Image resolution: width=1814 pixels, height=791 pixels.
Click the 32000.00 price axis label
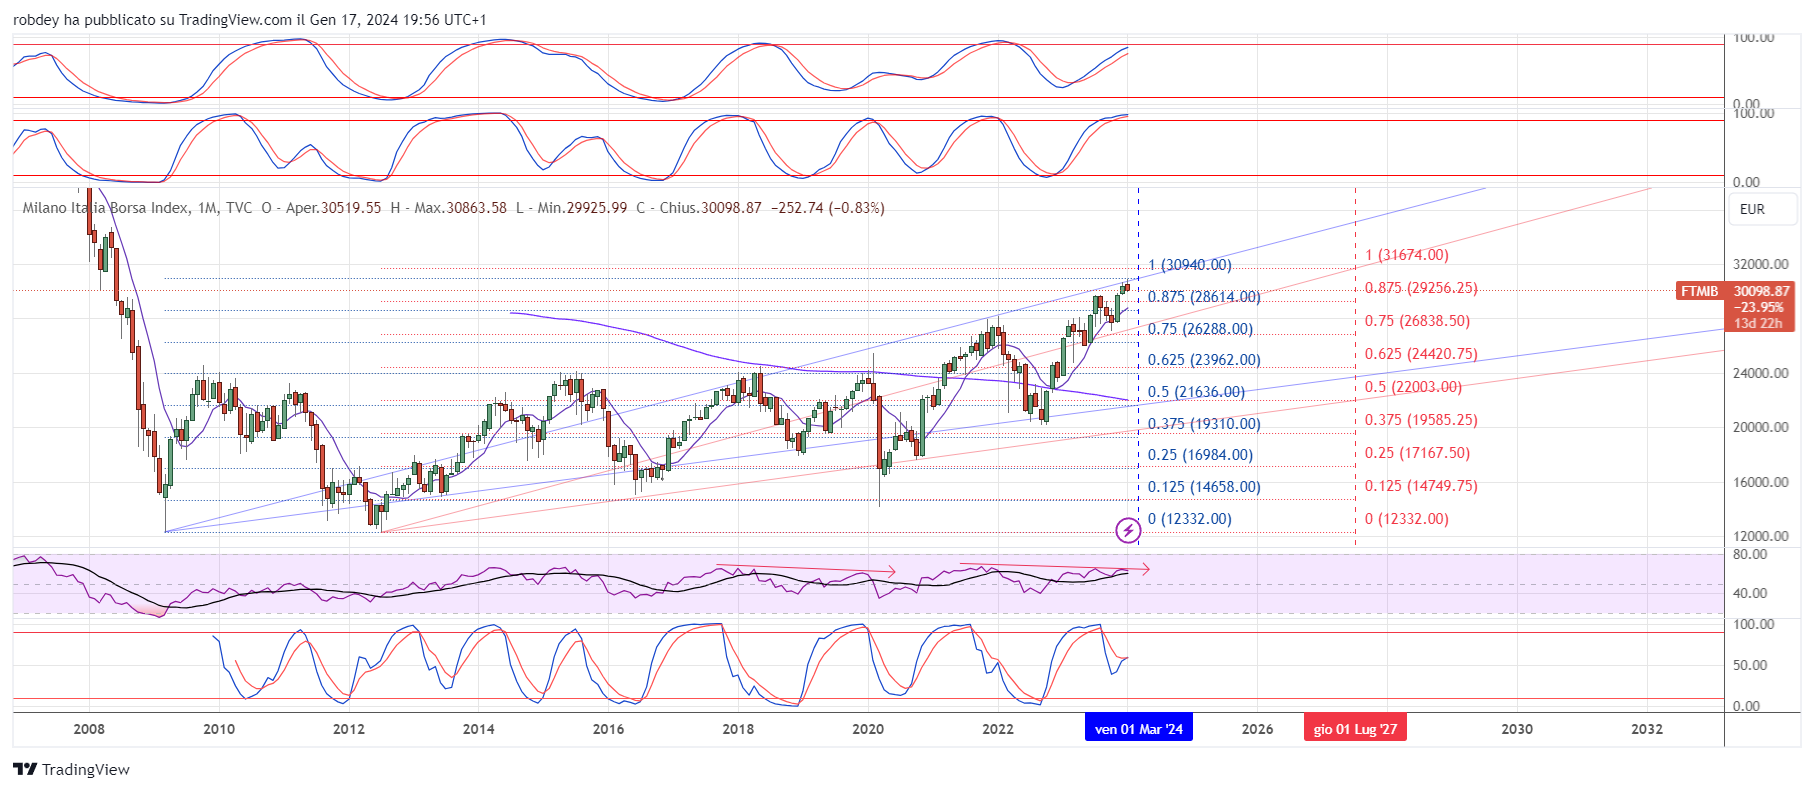pos(1760,265)
